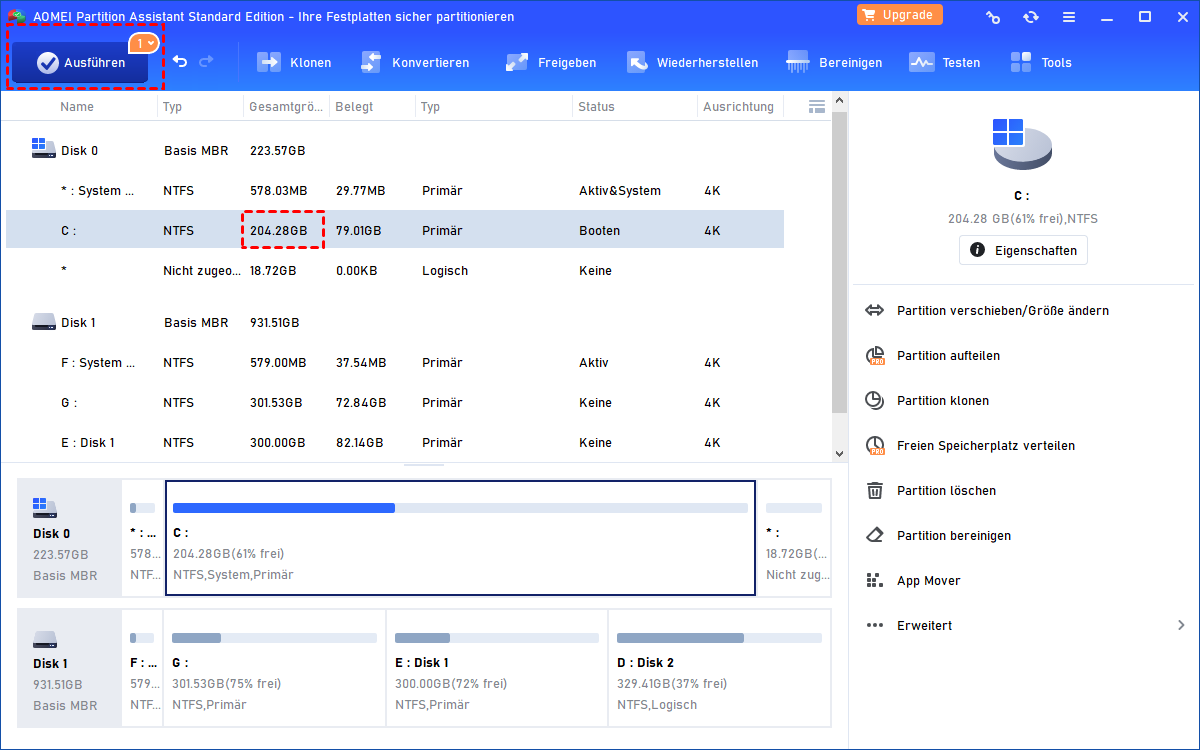This screenshot has height=750, width=1200.
Task: Click the C: drive icon in right panel
Action: [x=1022, y=145]
